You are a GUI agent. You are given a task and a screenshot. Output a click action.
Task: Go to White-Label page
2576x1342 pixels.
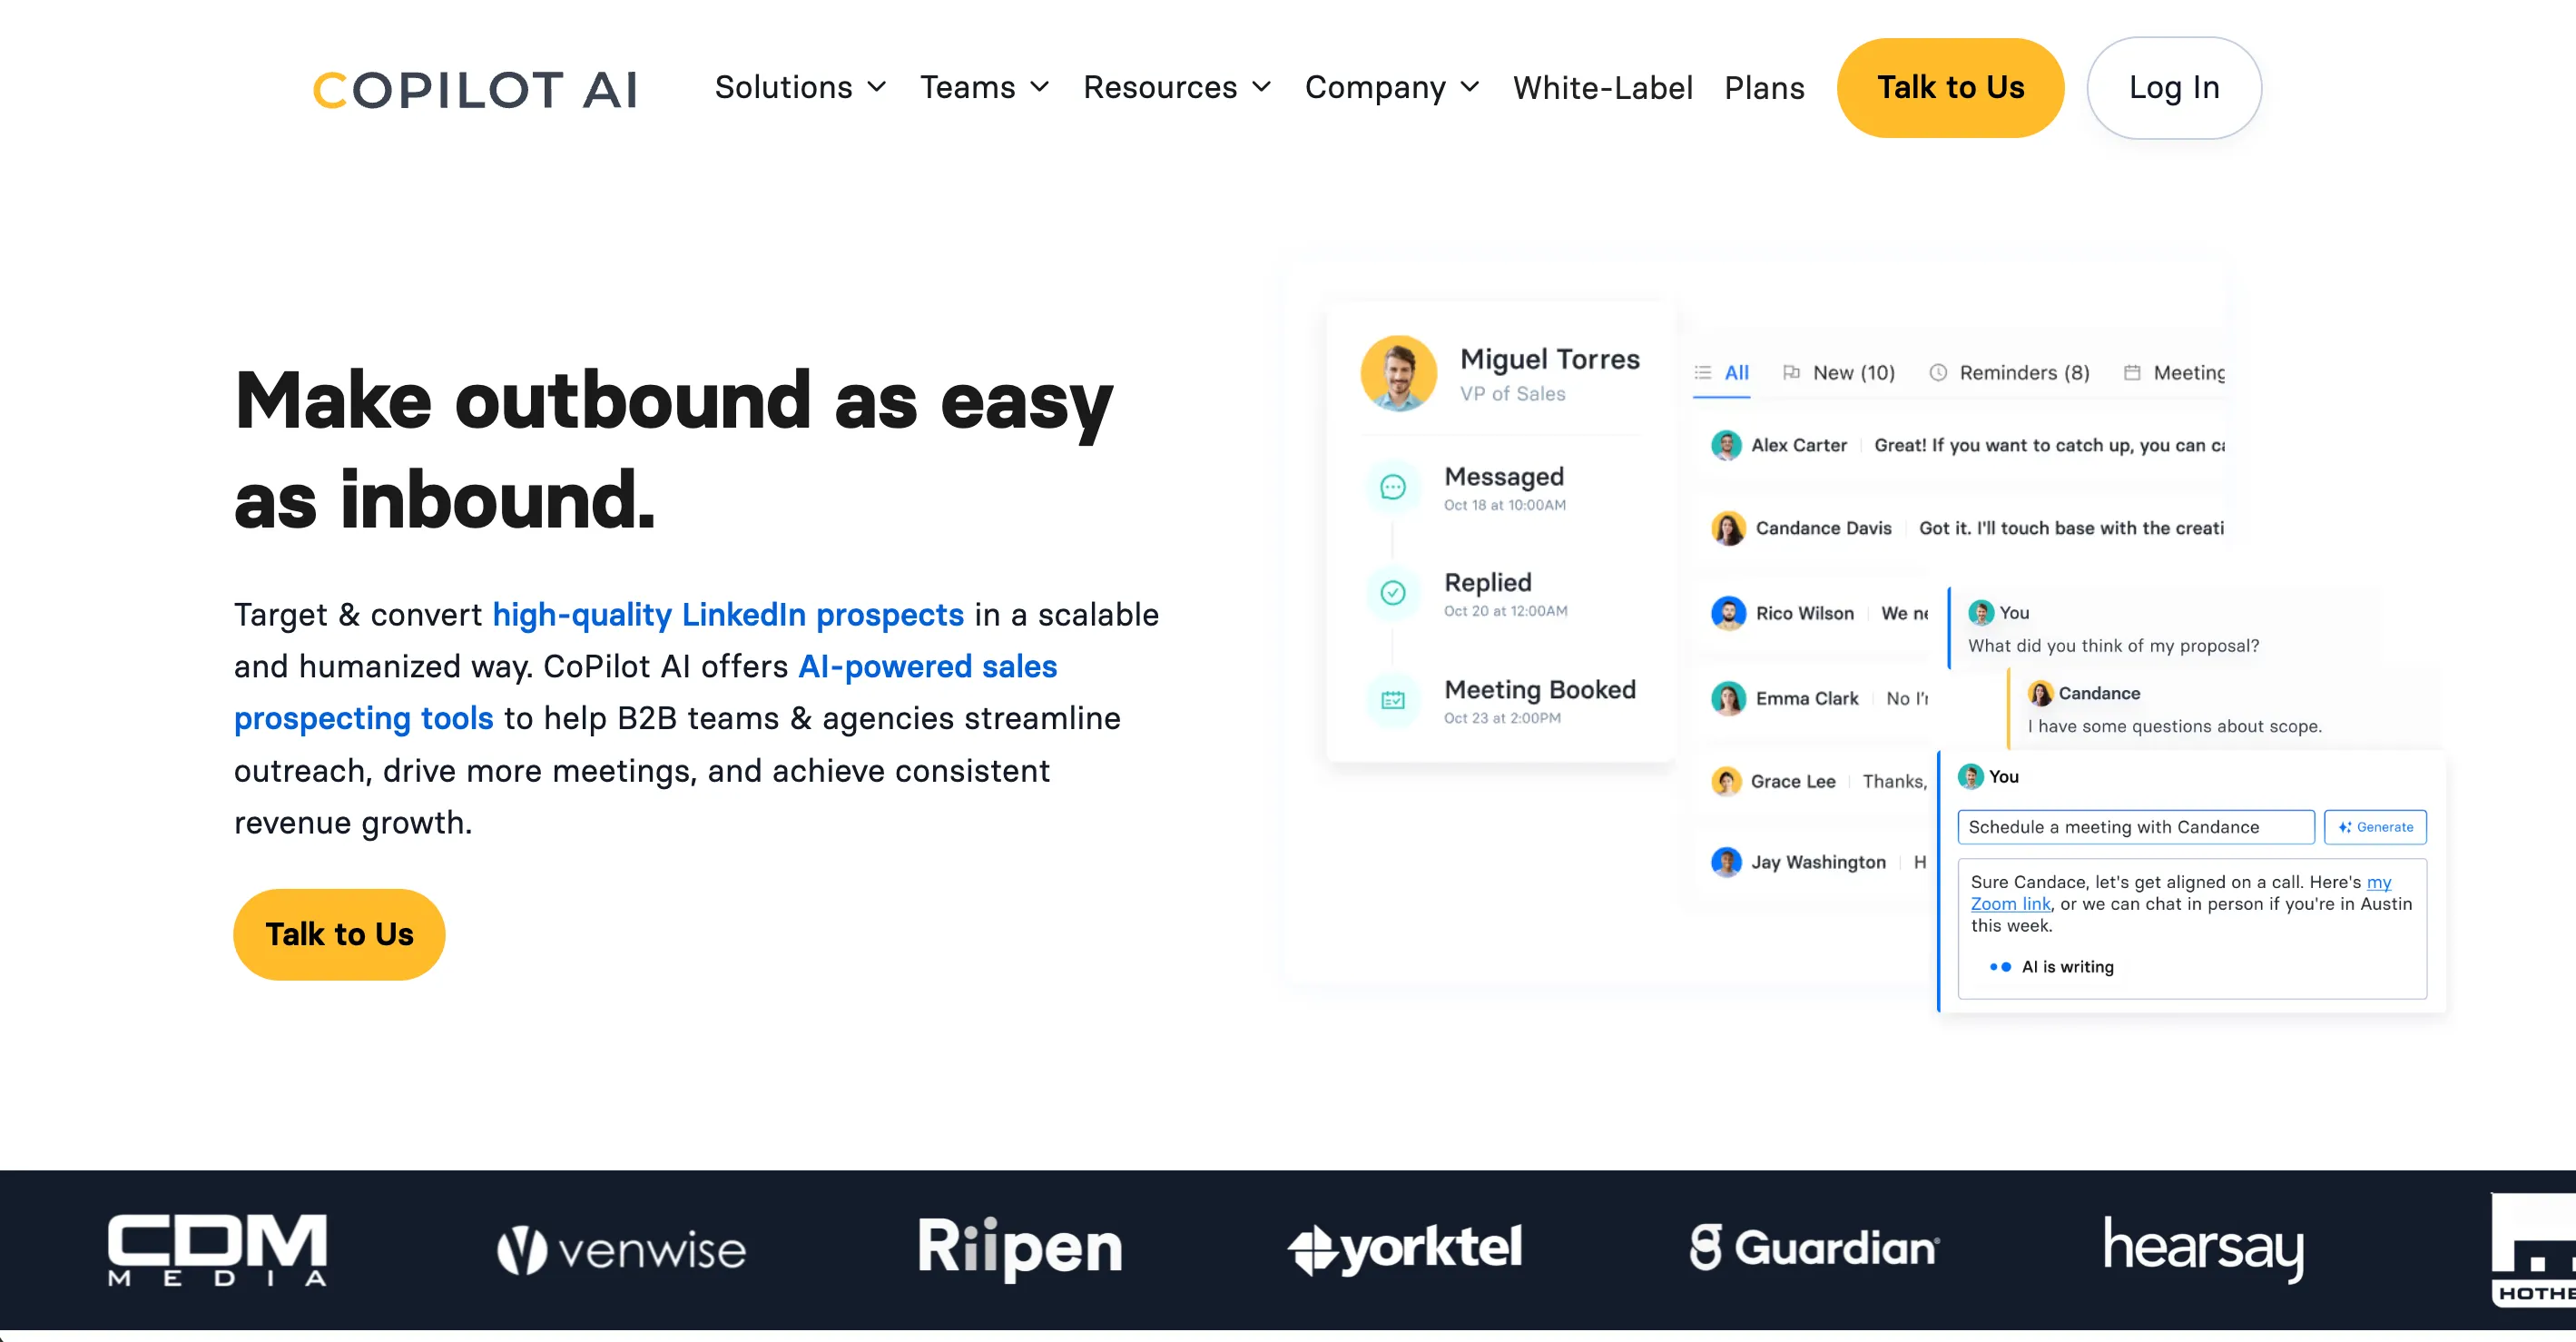[x=1602, y=88]
